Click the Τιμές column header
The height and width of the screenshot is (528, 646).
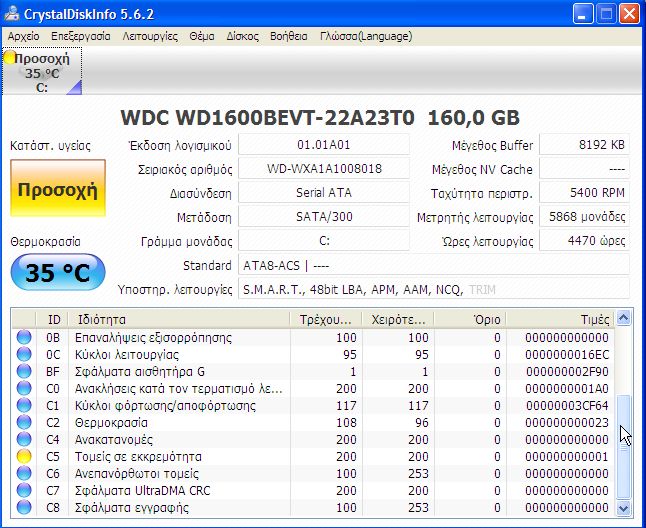pos(560,319)
